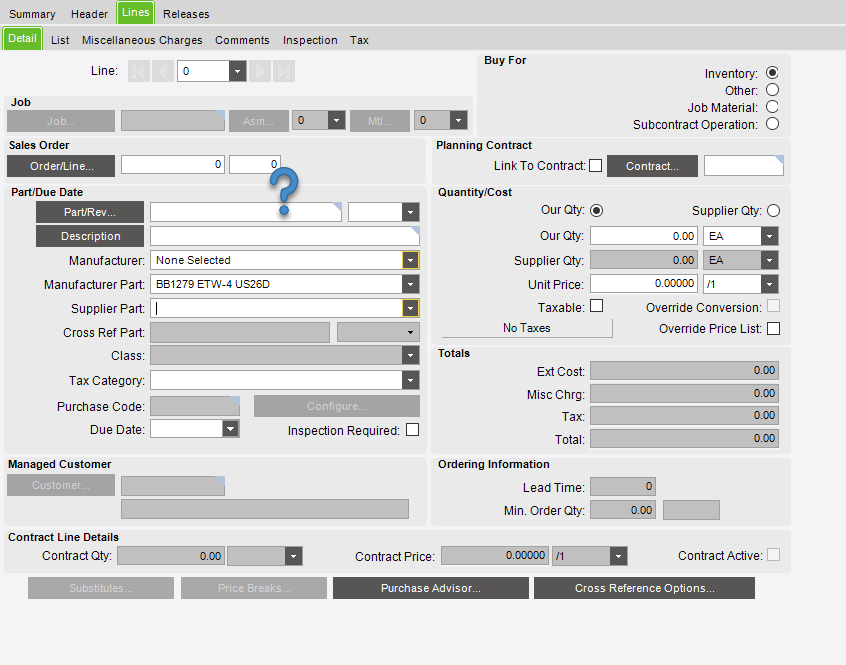Viewport: 846px width, 665px height.
Task: Select Other radio button under Buy For
Action: 772,90
